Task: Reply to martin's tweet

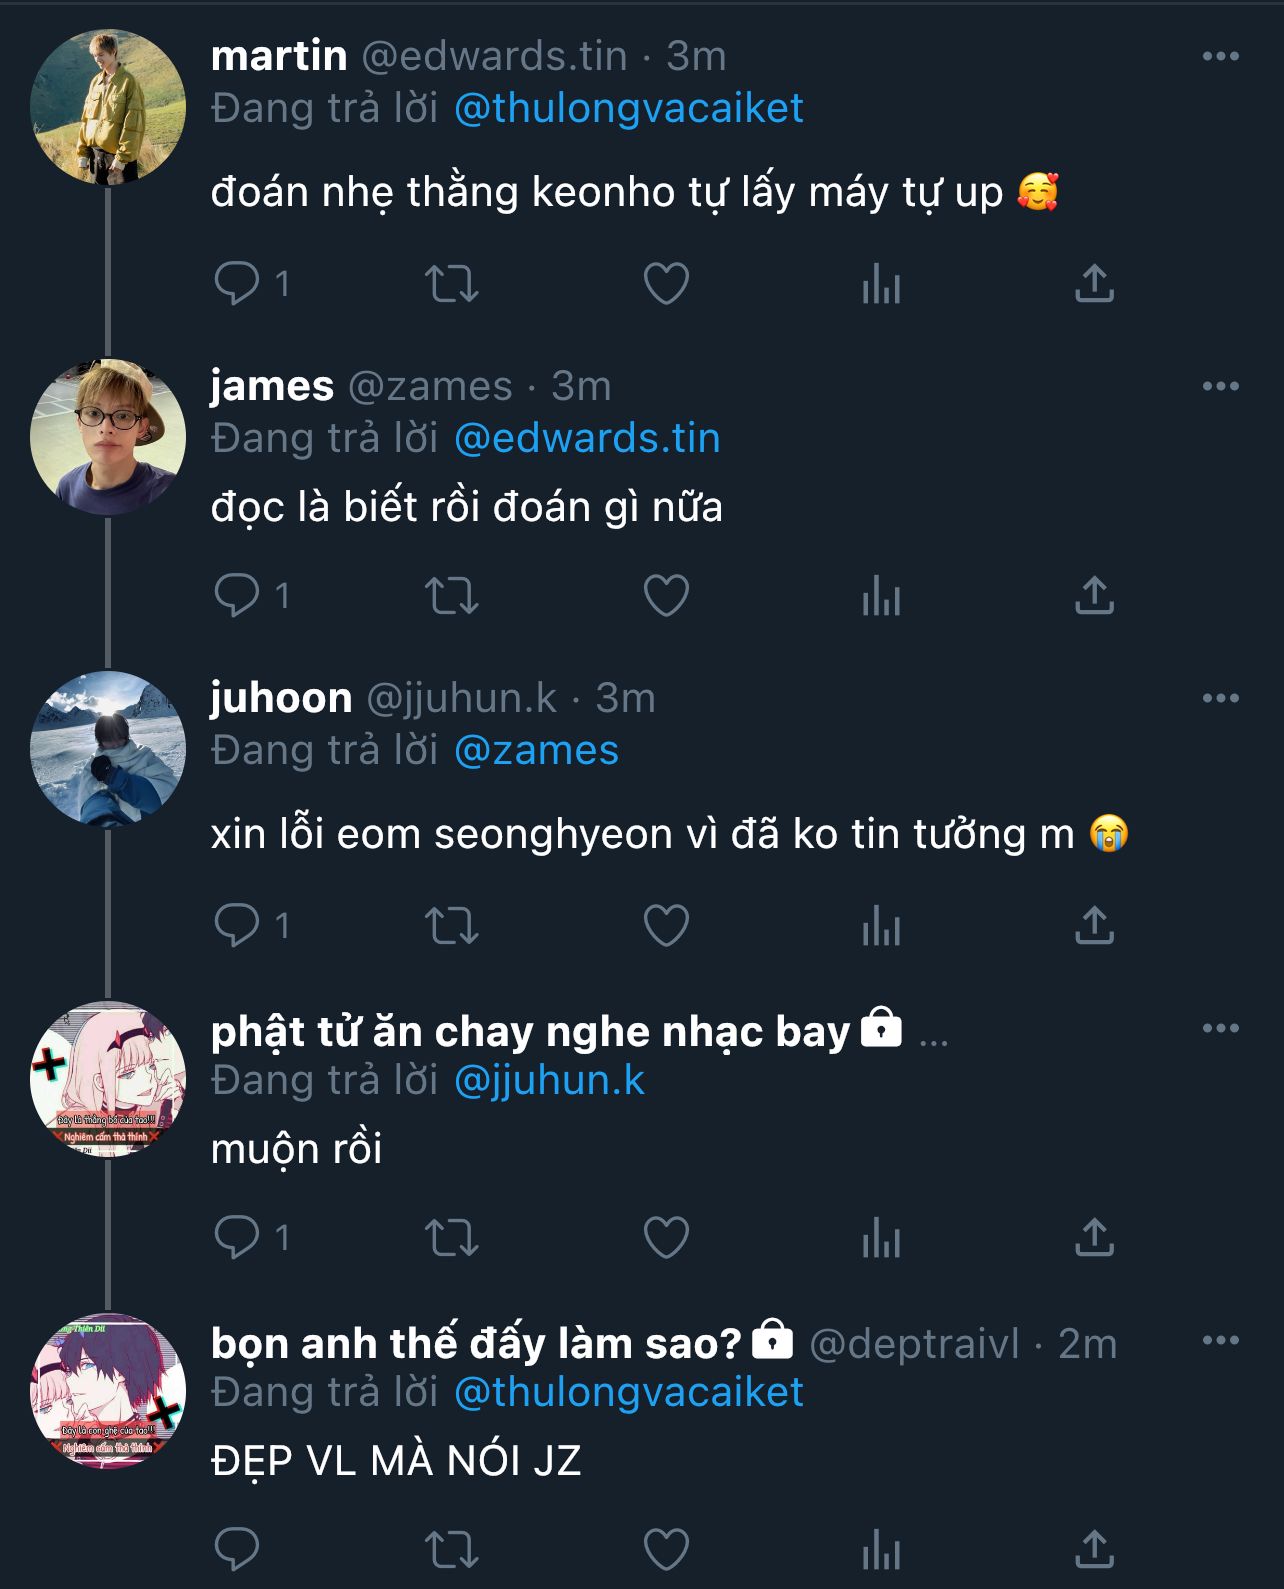Action: pyautogui.click(x=237, y=284)
